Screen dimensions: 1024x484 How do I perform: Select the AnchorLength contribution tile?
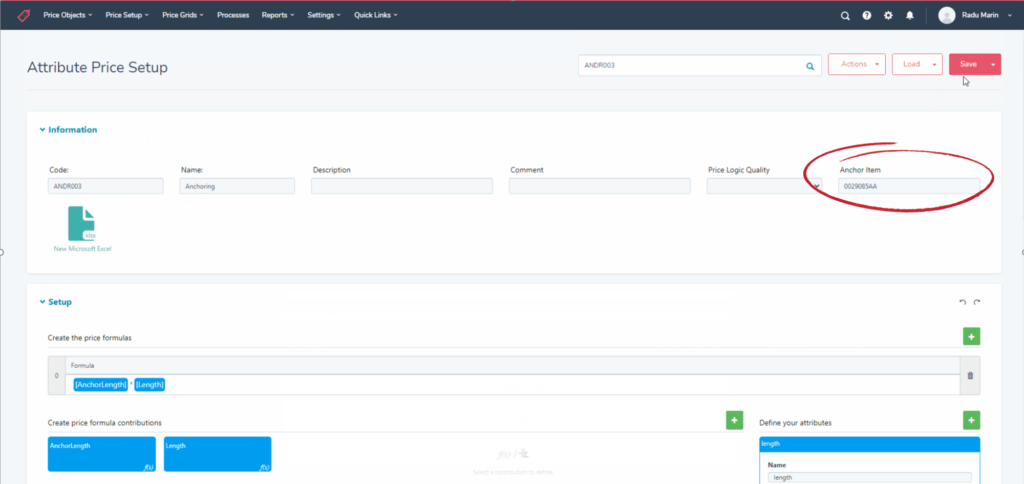point(102,454)
